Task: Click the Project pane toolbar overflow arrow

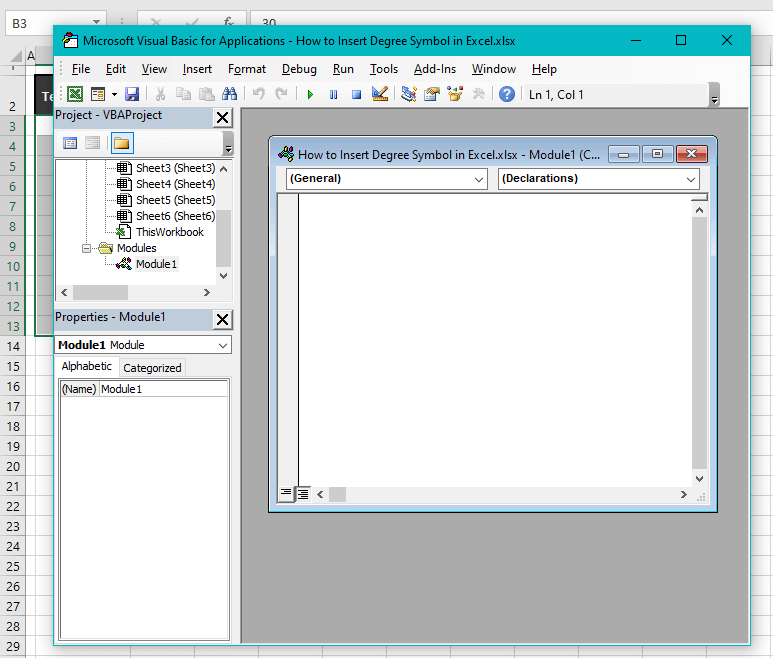Action: (x=228, y=143)
